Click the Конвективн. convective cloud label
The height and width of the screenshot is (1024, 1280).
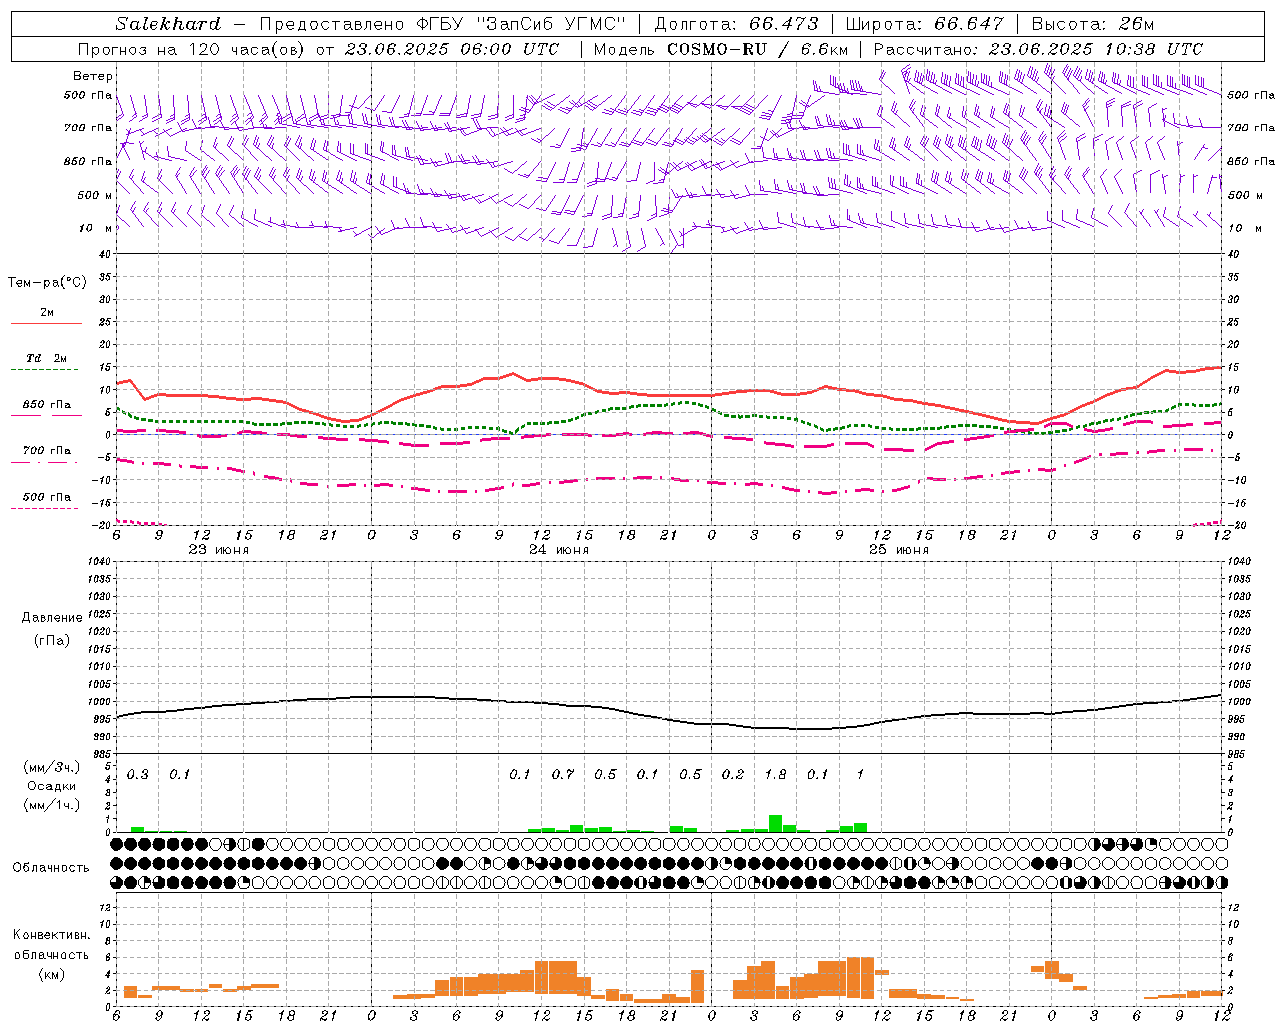(51, 935)
